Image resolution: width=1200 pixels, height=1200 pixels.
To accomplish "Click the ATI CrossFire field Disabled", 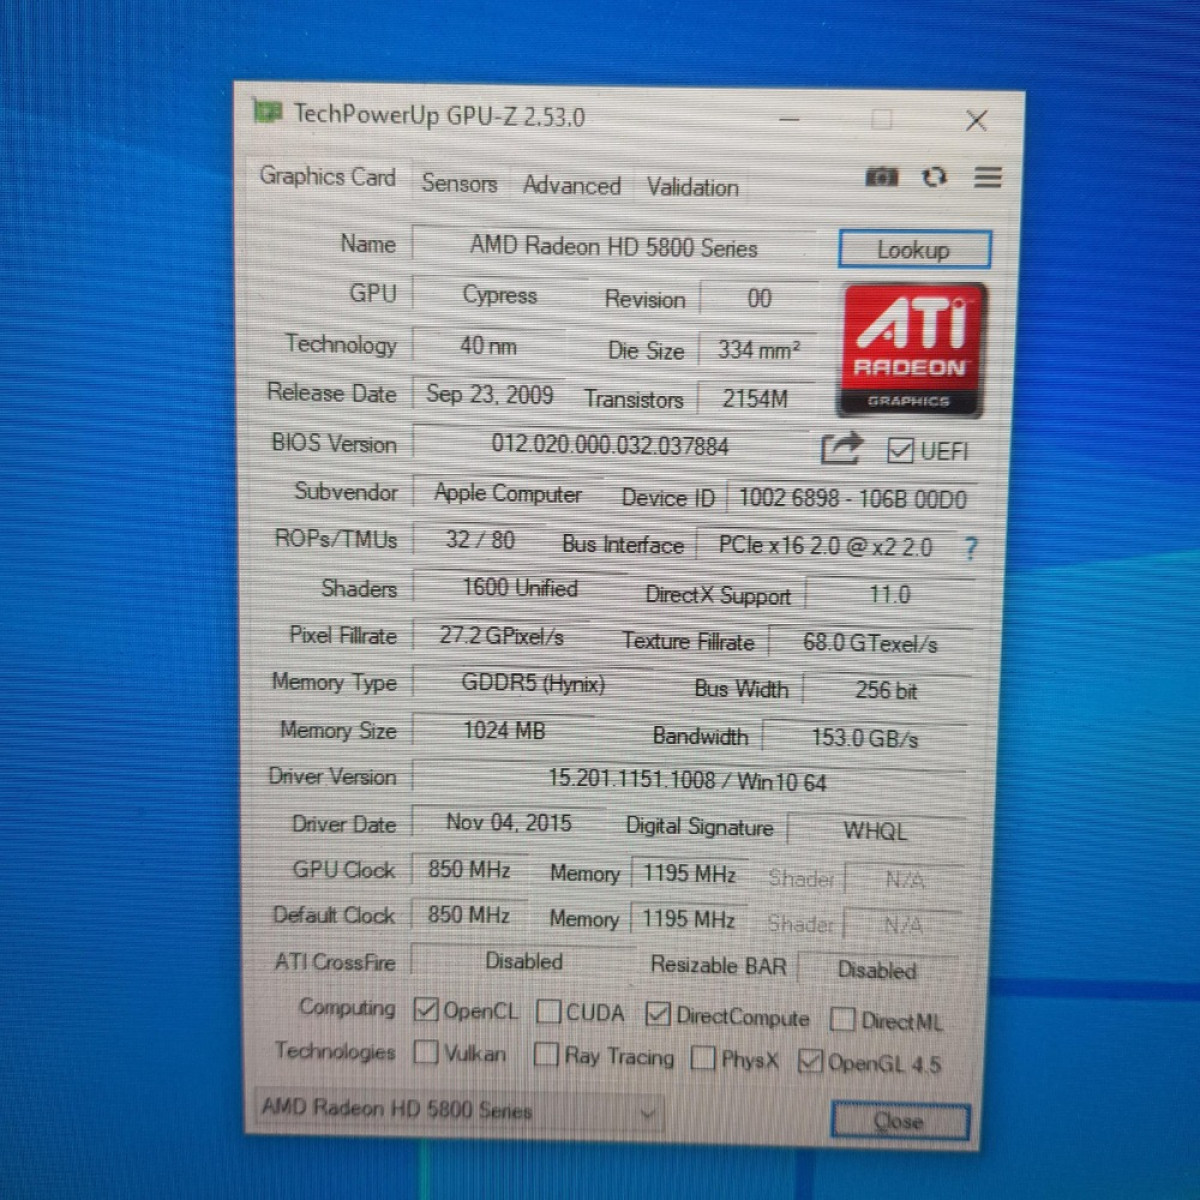I will point(524,961).
